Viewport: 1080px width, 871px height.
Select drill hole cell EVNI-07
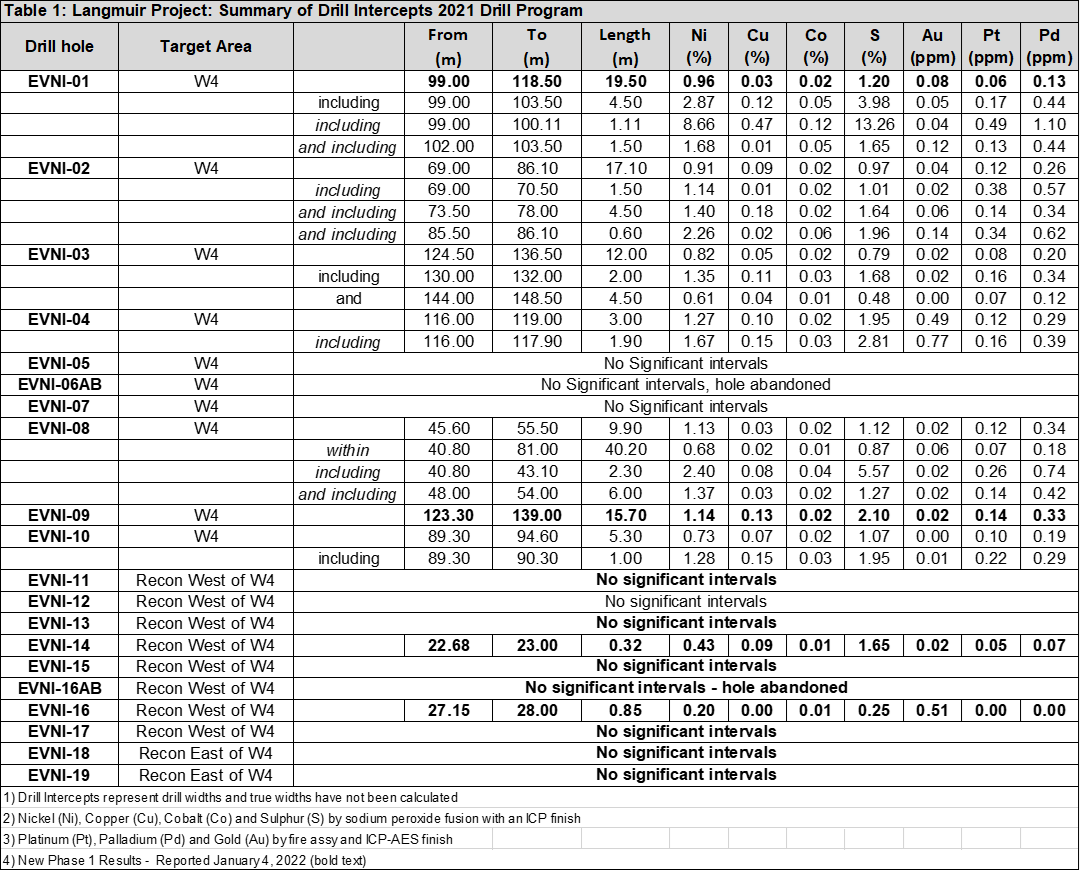59,406
